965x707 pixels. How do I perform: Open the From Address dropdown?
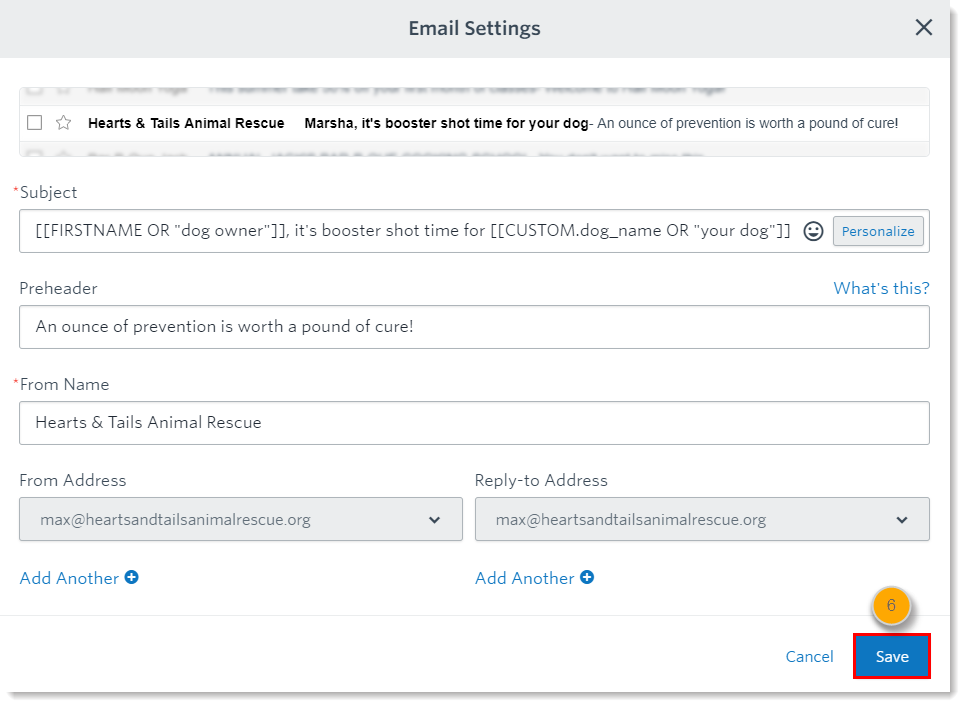click(x=435, y=519)
